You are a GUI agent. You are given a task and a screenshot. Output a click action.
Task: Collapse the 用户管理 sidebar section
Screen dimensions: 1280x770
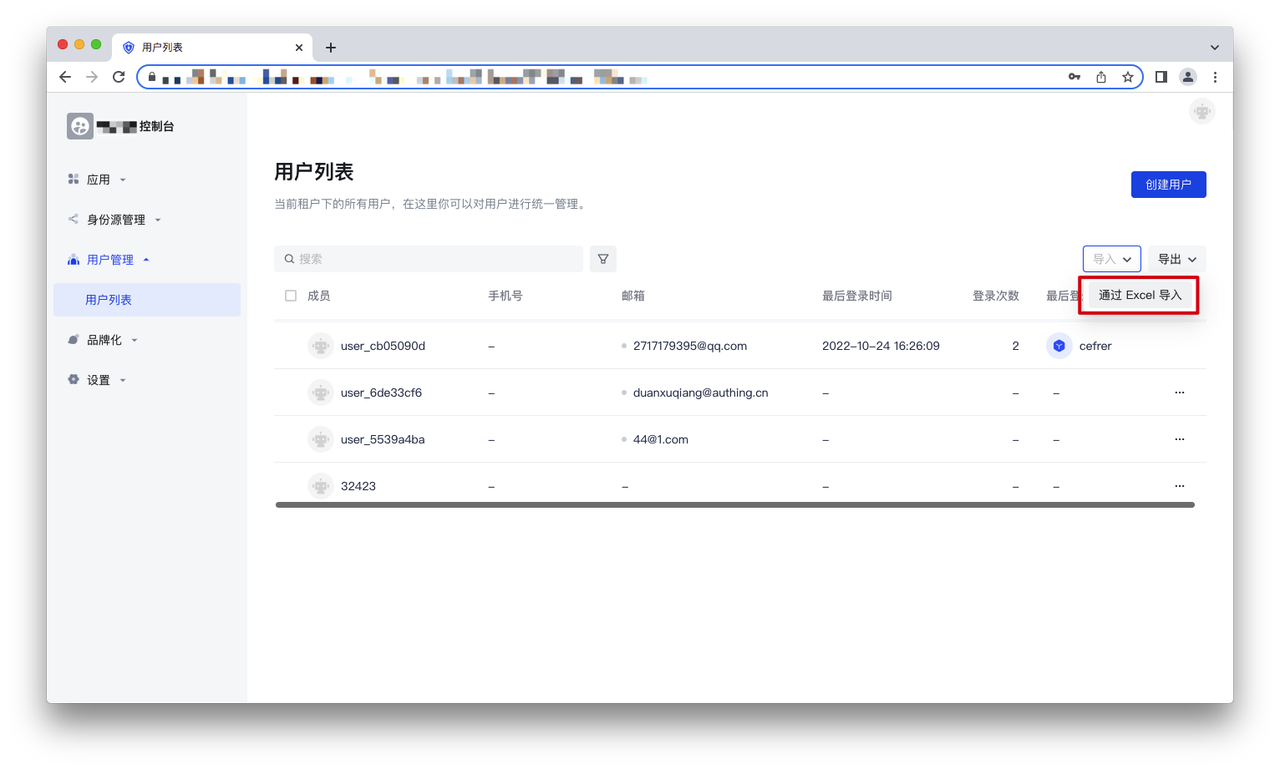point(110,260)
